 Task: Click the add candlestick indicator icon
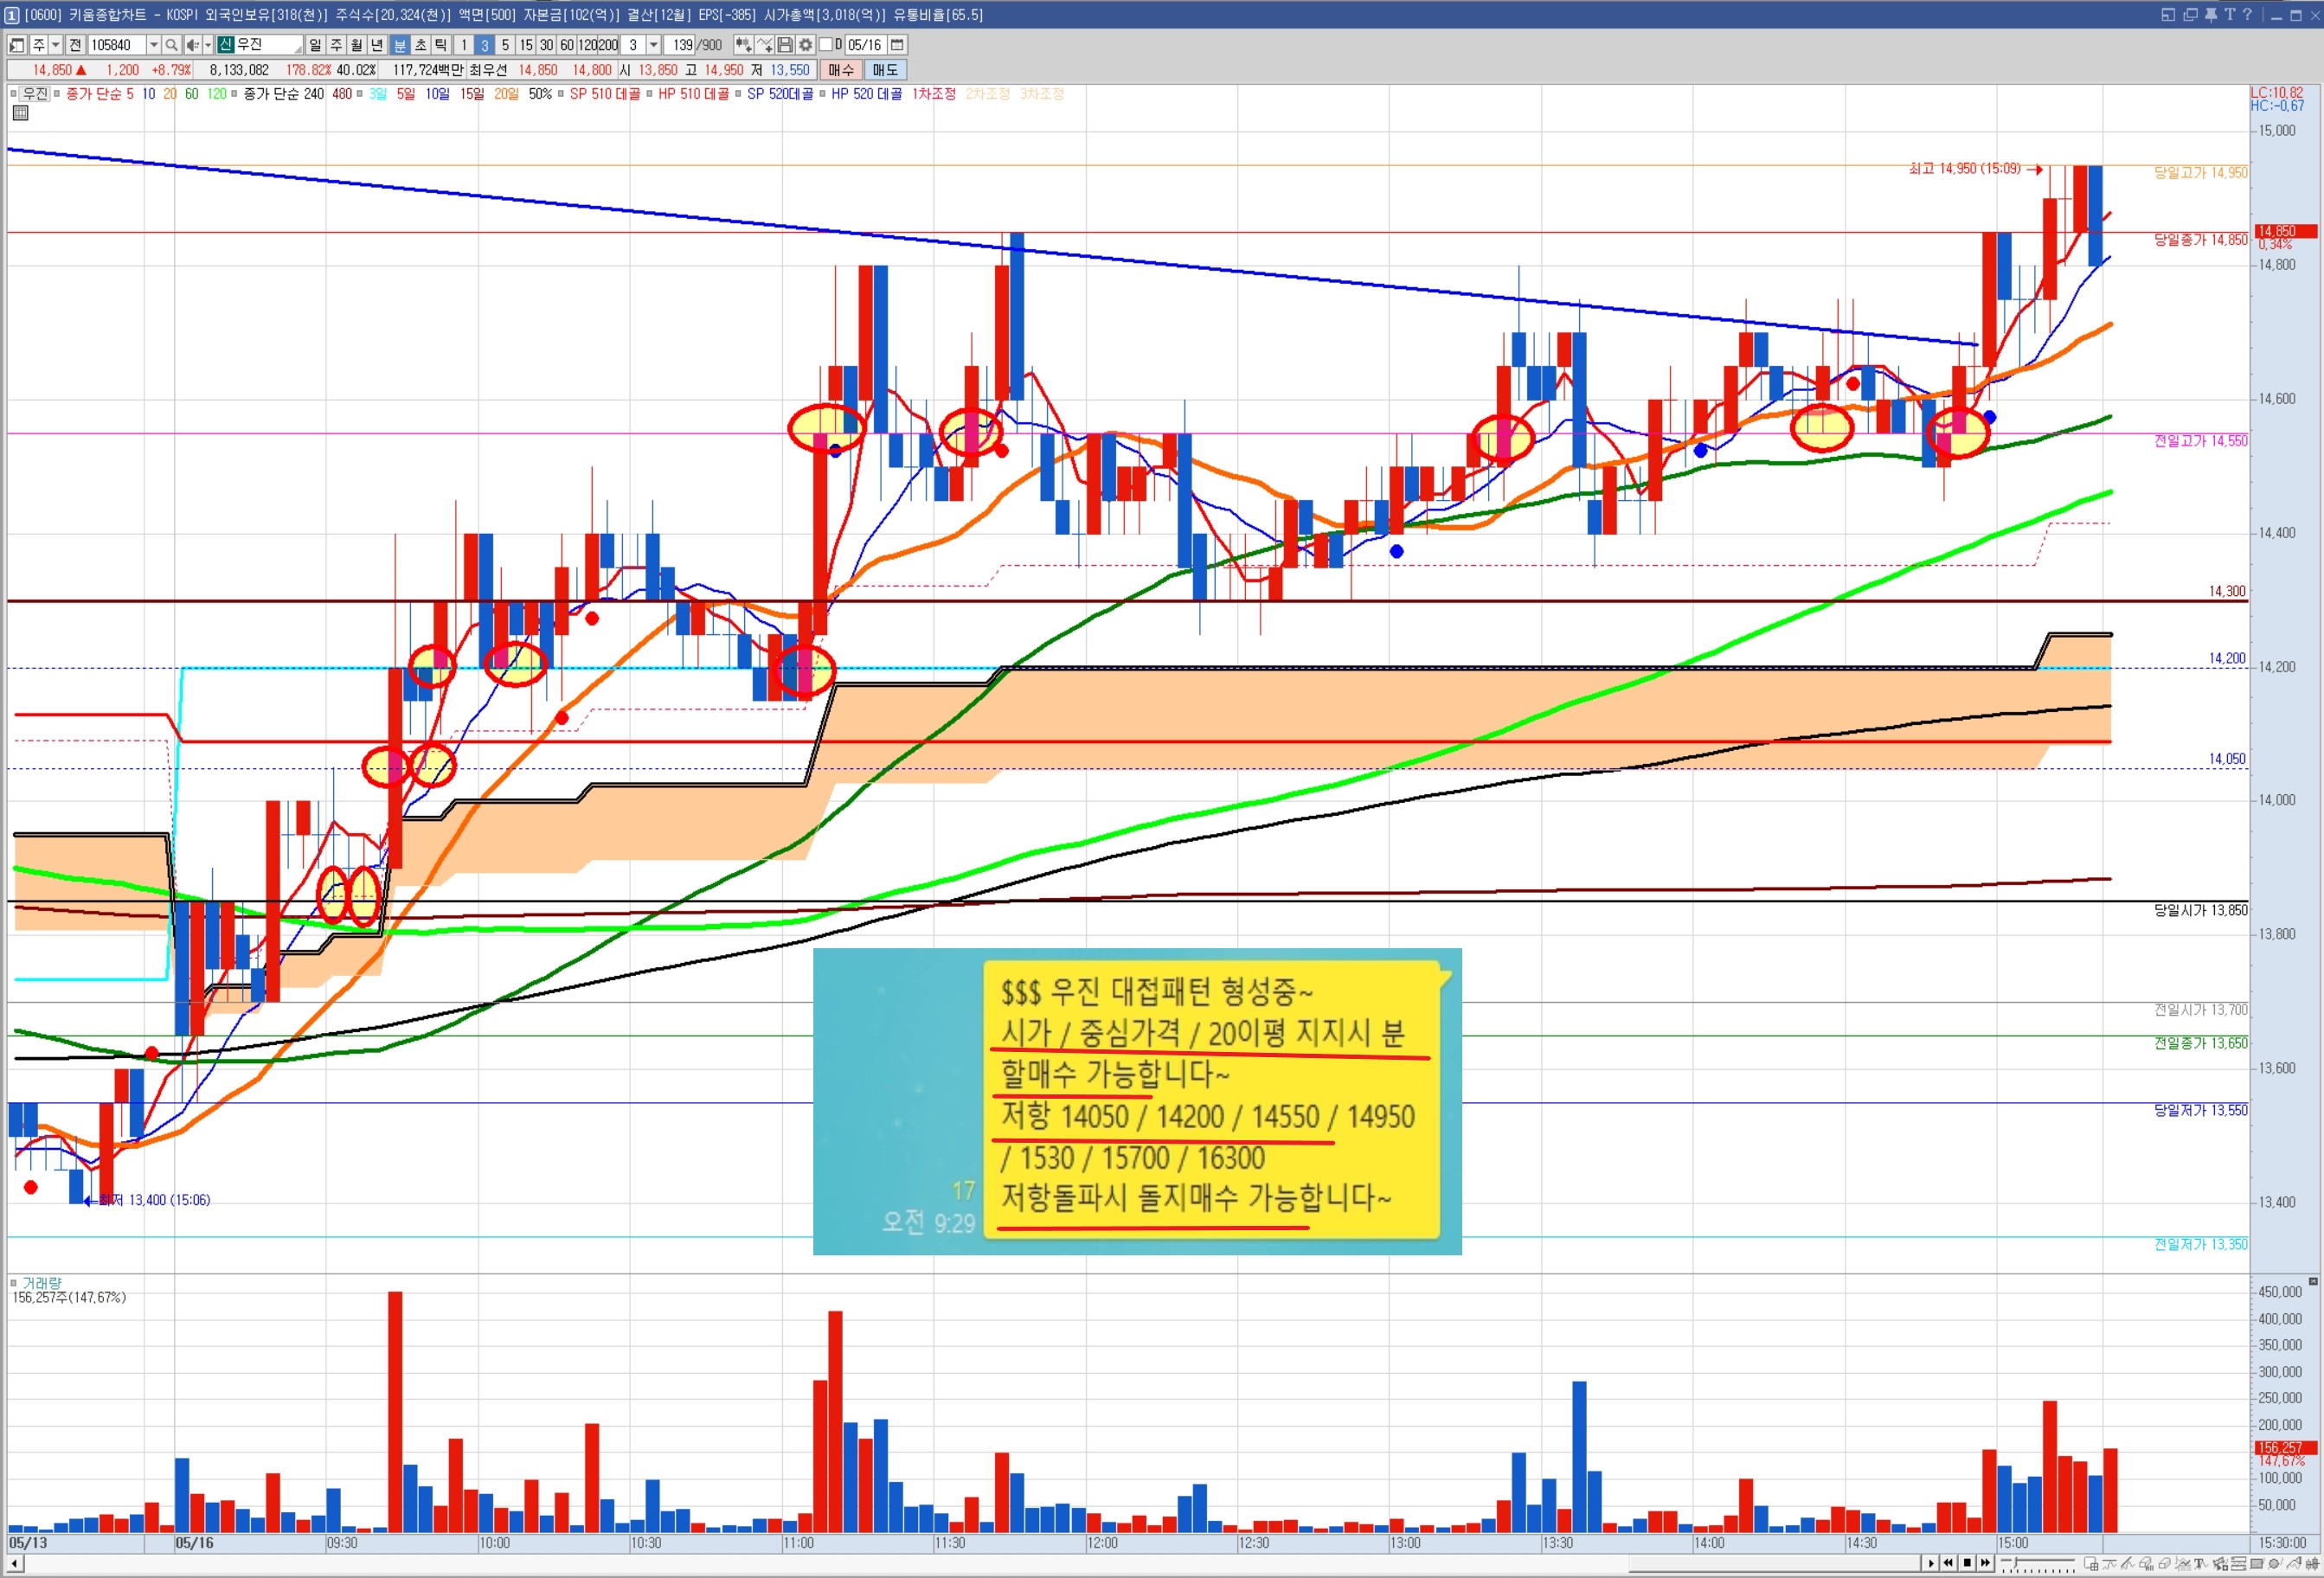click(743, 45)
